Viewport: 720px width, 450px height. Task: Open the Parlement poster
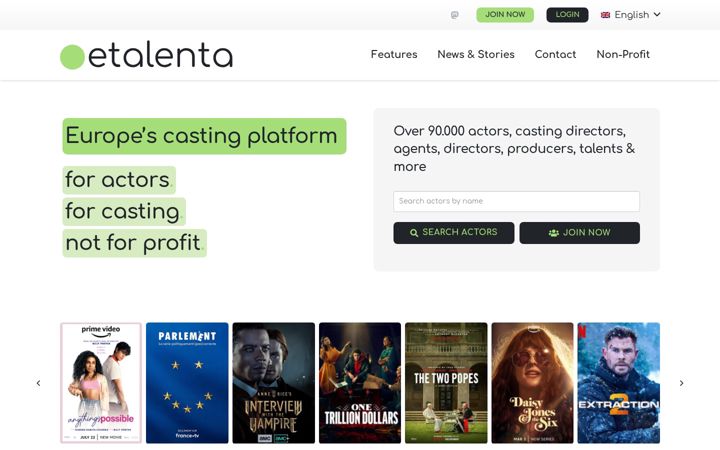click(187, 383)
